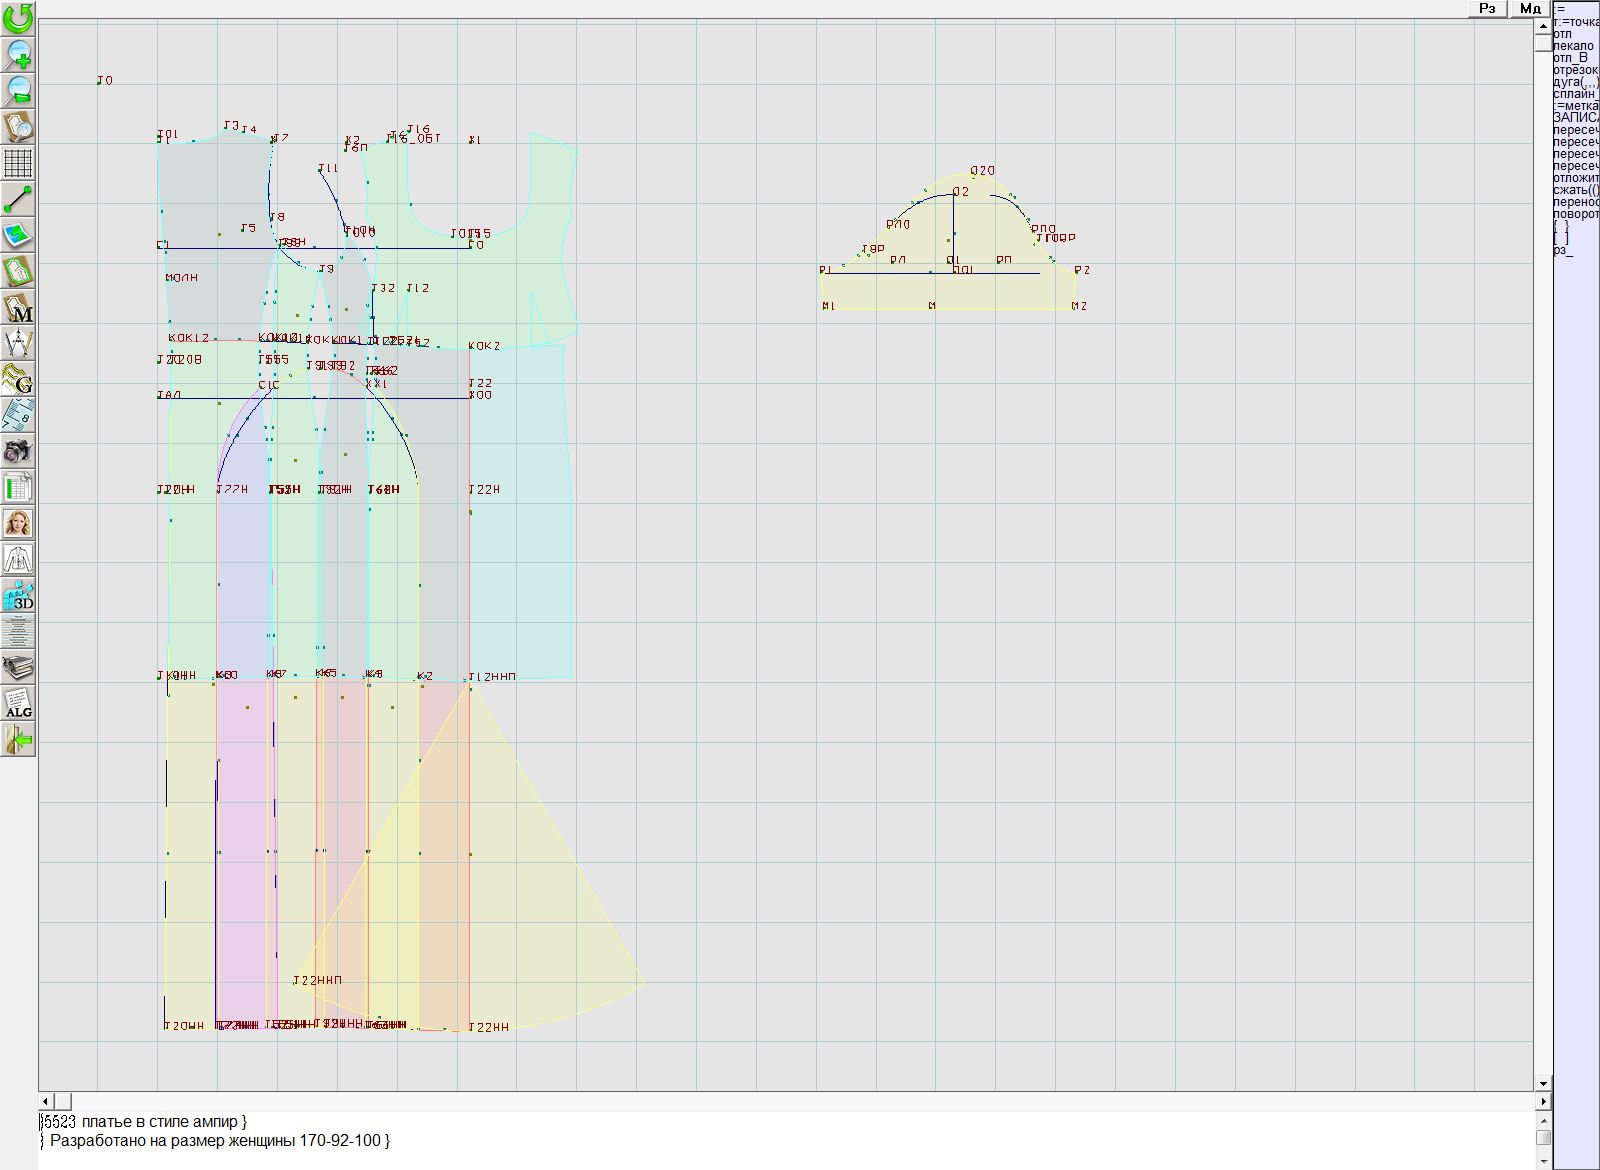The height and width of the screenshot is (1170, 1600).
Task: Zoom in with the magnifier plus icon
Action: tap(18, 54)
